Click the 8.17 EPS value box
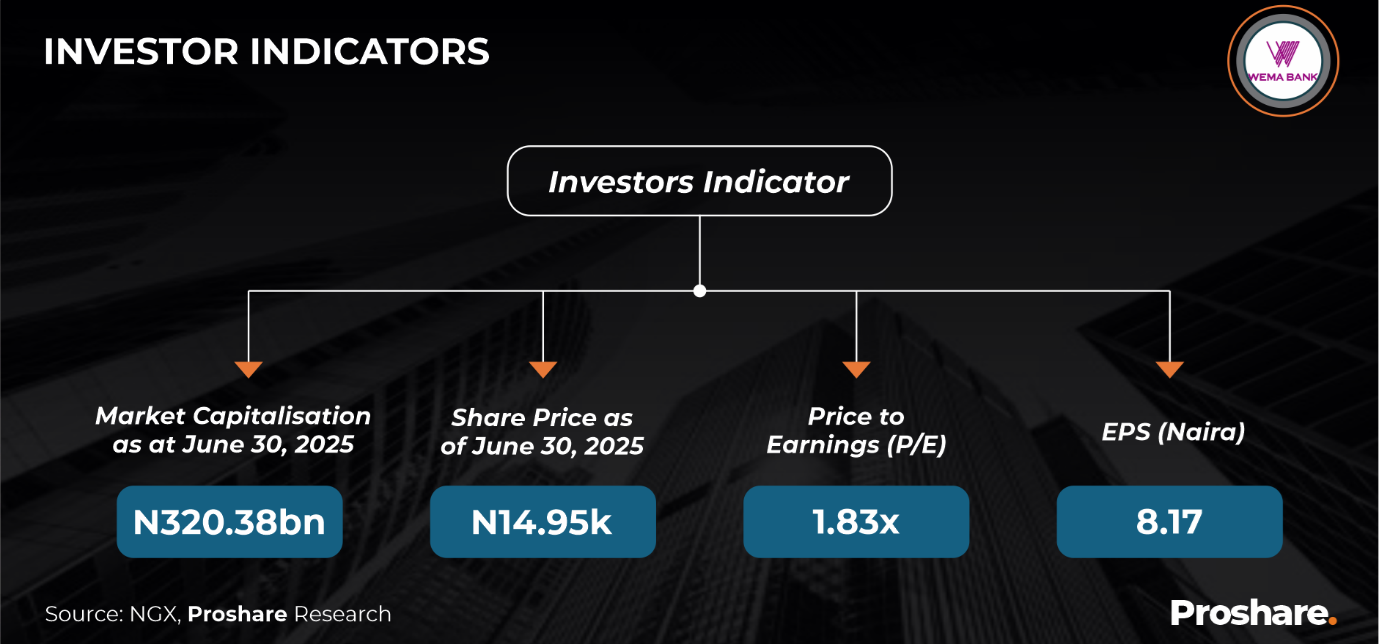Image resolution: width=1379 pixels, height=644 pixels. (x=1169, y=522)
